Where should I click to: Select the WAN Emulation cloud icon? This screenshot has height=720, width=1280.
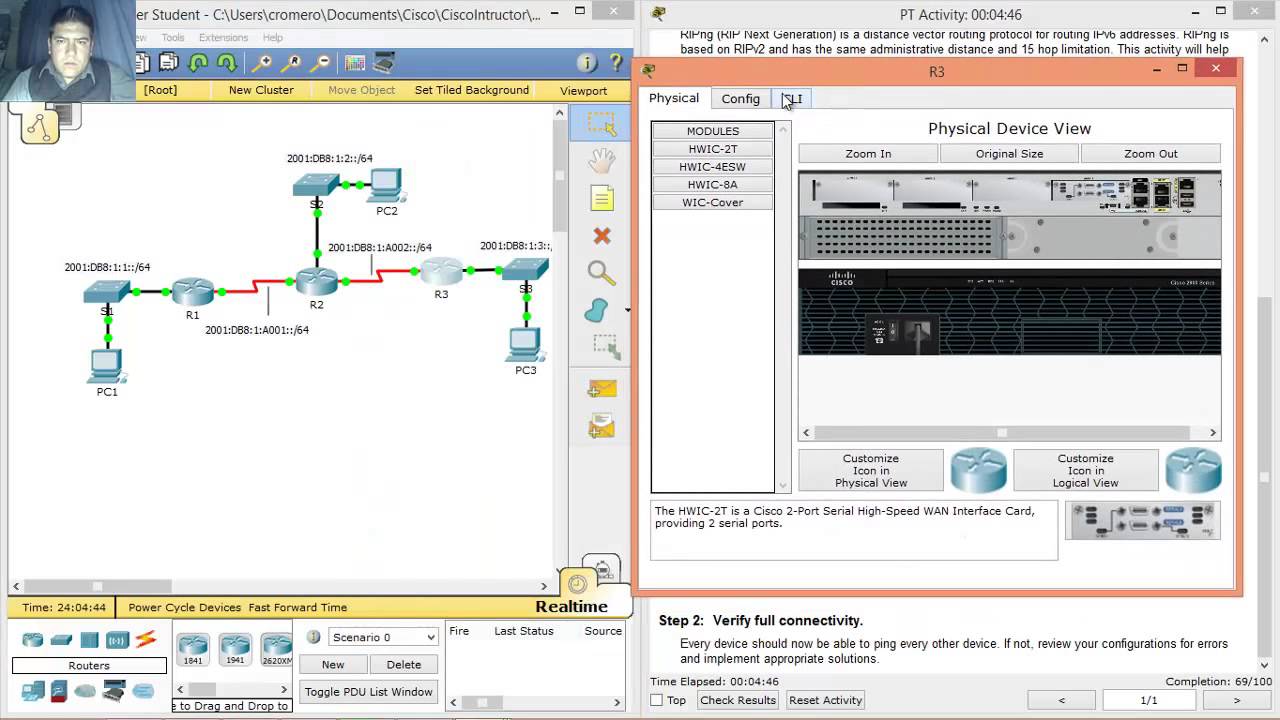click(85, 690)
